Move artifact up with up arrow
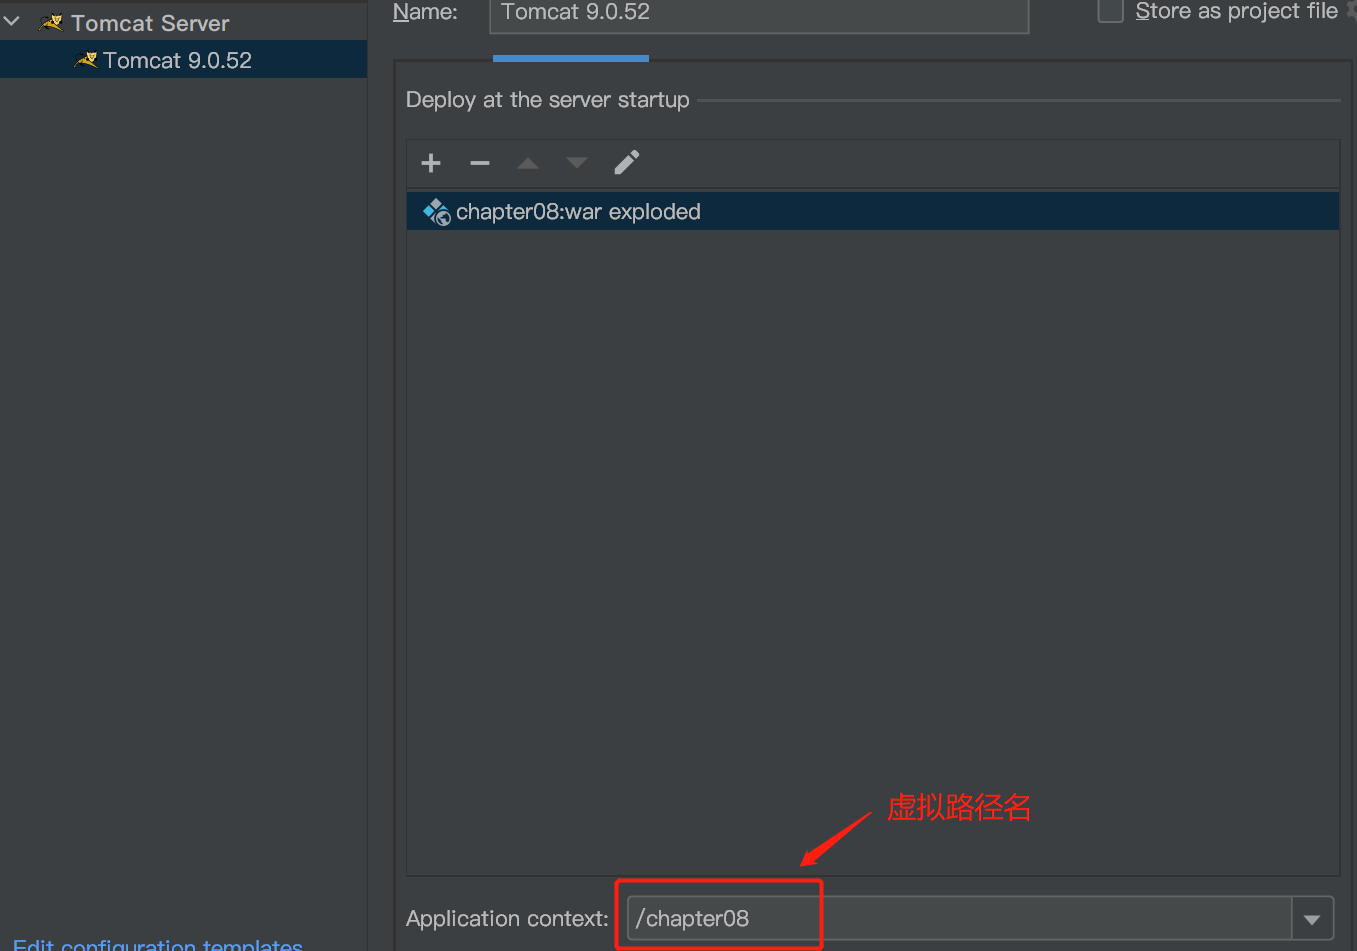The image size is (1357, 951). click(528, 163)
